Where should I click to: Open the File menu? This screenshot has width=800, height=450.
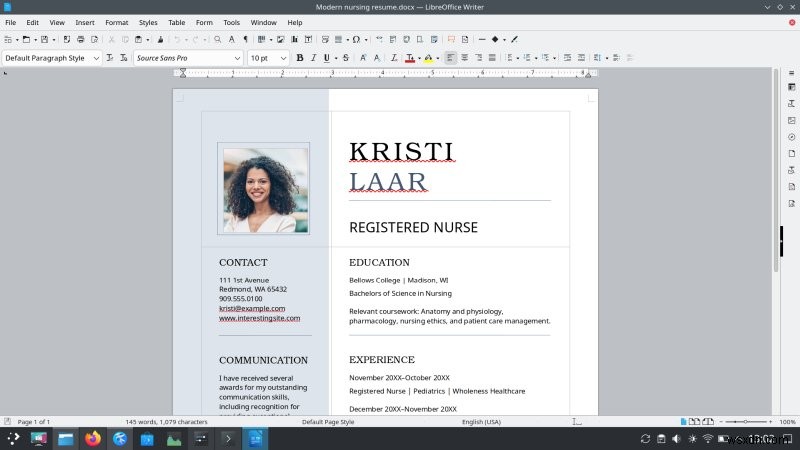(11, 22)
